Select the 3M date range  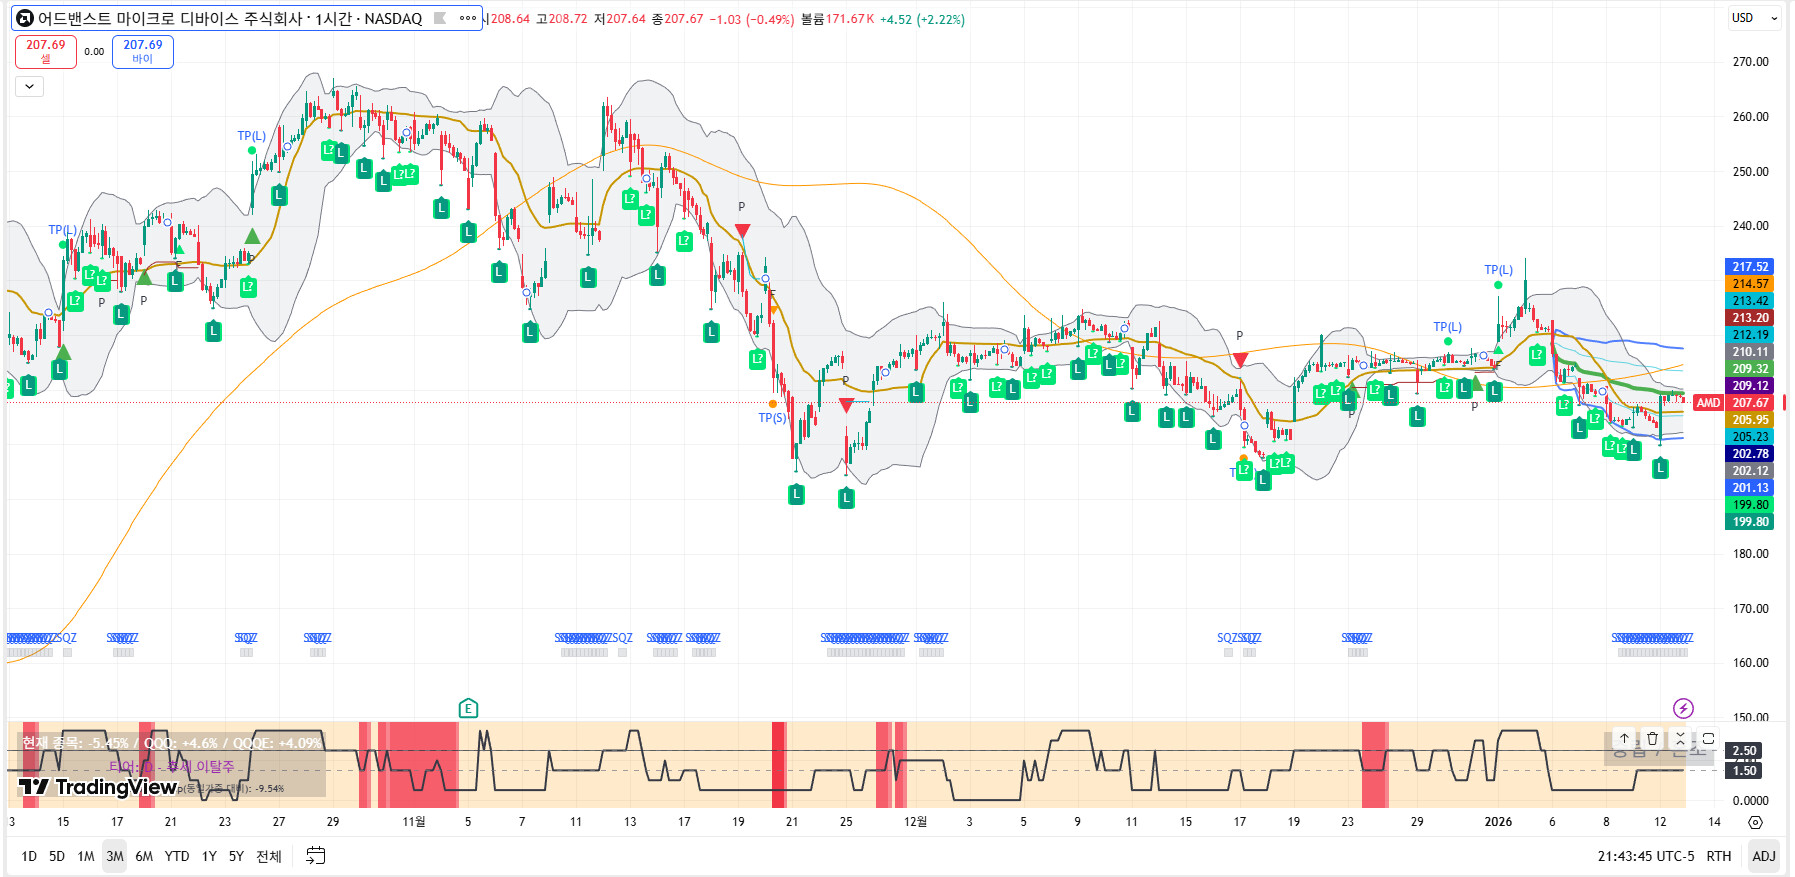click(115, 856)
